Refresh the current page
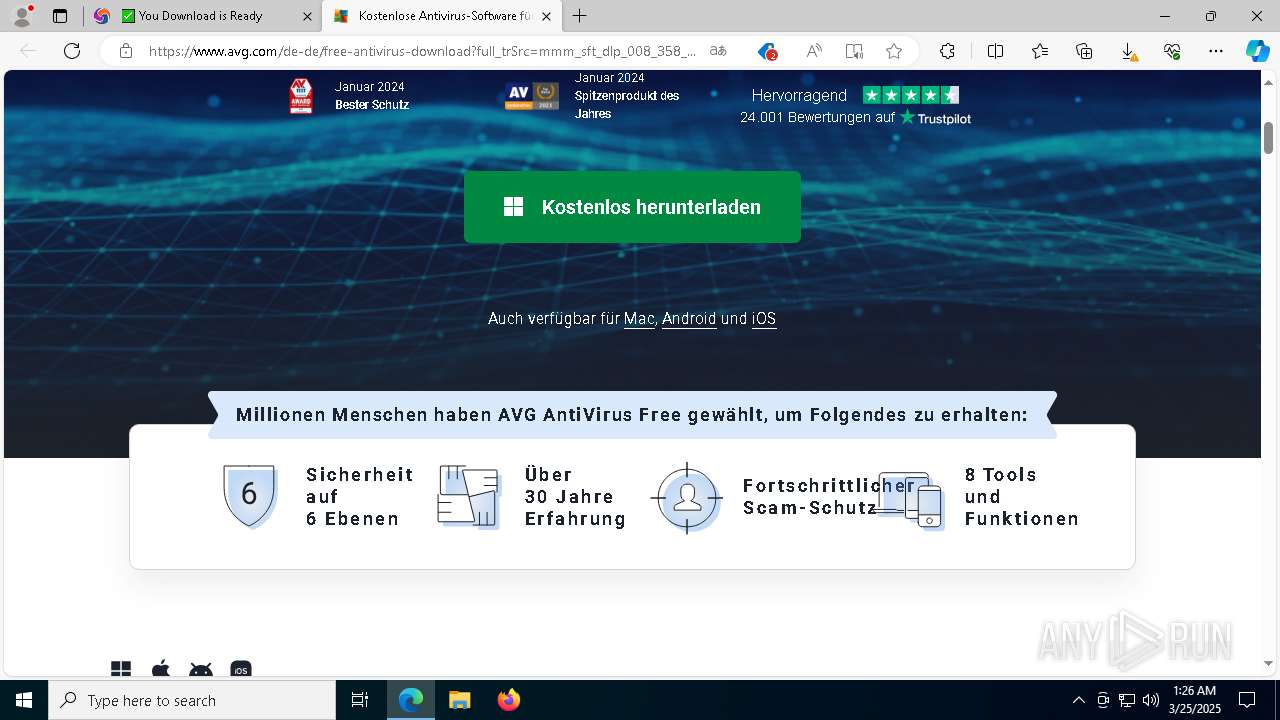Viewport: 1280px width, 720px height. pos(72,51)
